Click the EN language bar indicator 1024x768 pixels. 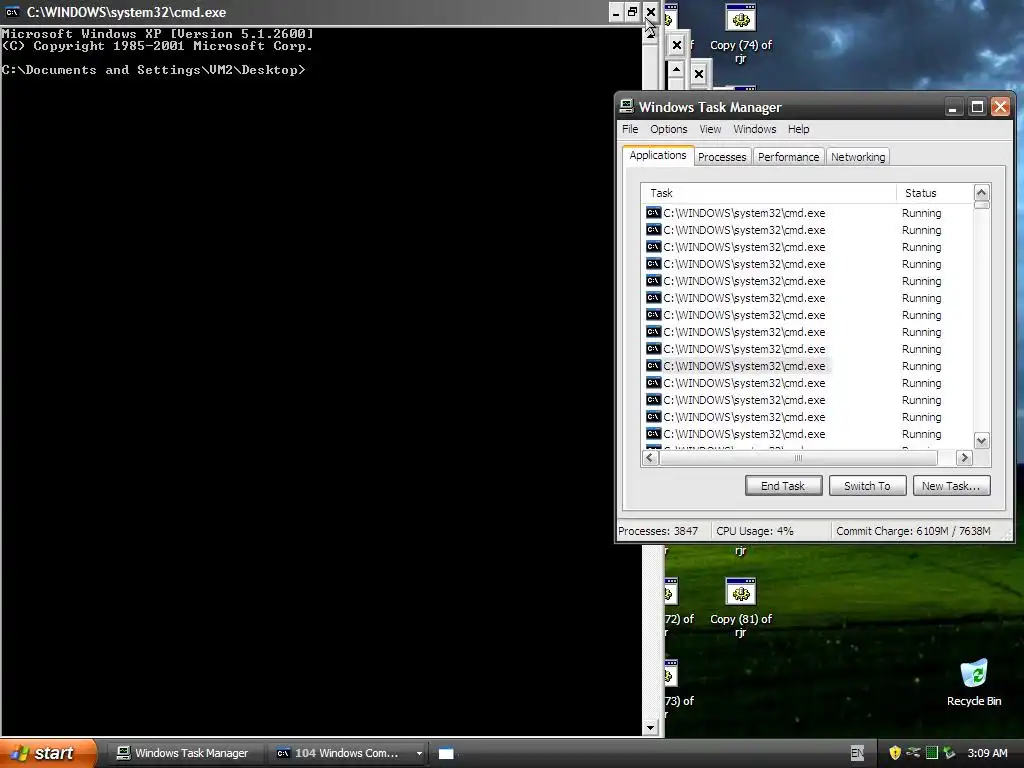857,753
